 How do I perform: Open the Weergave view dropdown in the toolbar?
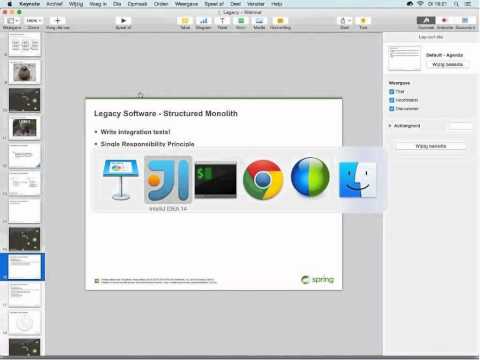pyautogui.click(x=12, y=21)
